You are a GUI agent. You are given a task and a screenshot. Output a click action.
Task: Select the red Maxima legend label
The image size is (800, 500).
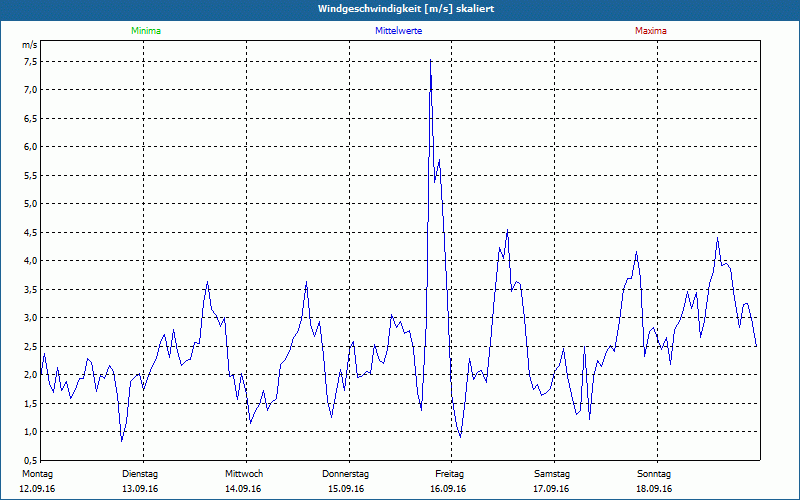651,31
